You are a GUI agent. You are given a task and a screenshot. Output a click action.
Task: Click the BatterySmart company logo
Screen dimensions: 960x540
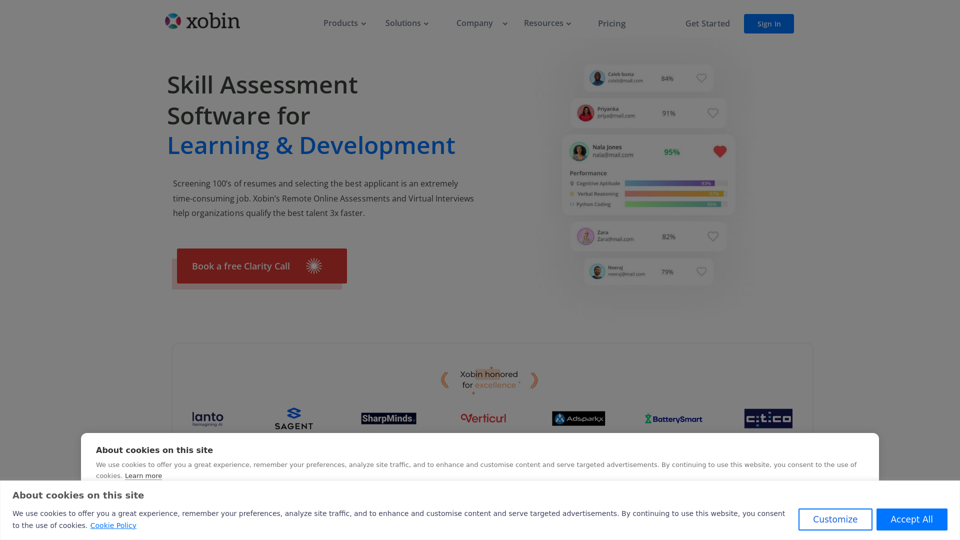(673, 419)
